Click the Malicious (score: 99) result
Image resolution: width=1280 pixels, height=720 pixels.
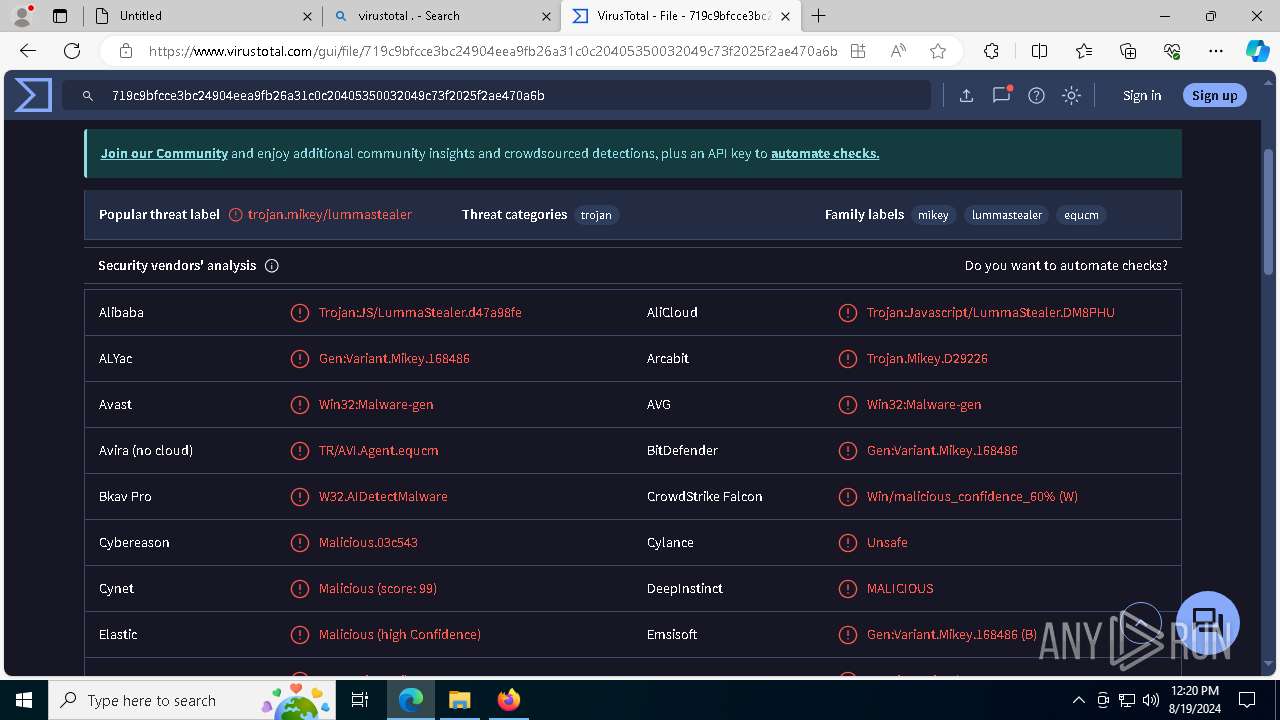pyautogui.click(x=378, y=589)
